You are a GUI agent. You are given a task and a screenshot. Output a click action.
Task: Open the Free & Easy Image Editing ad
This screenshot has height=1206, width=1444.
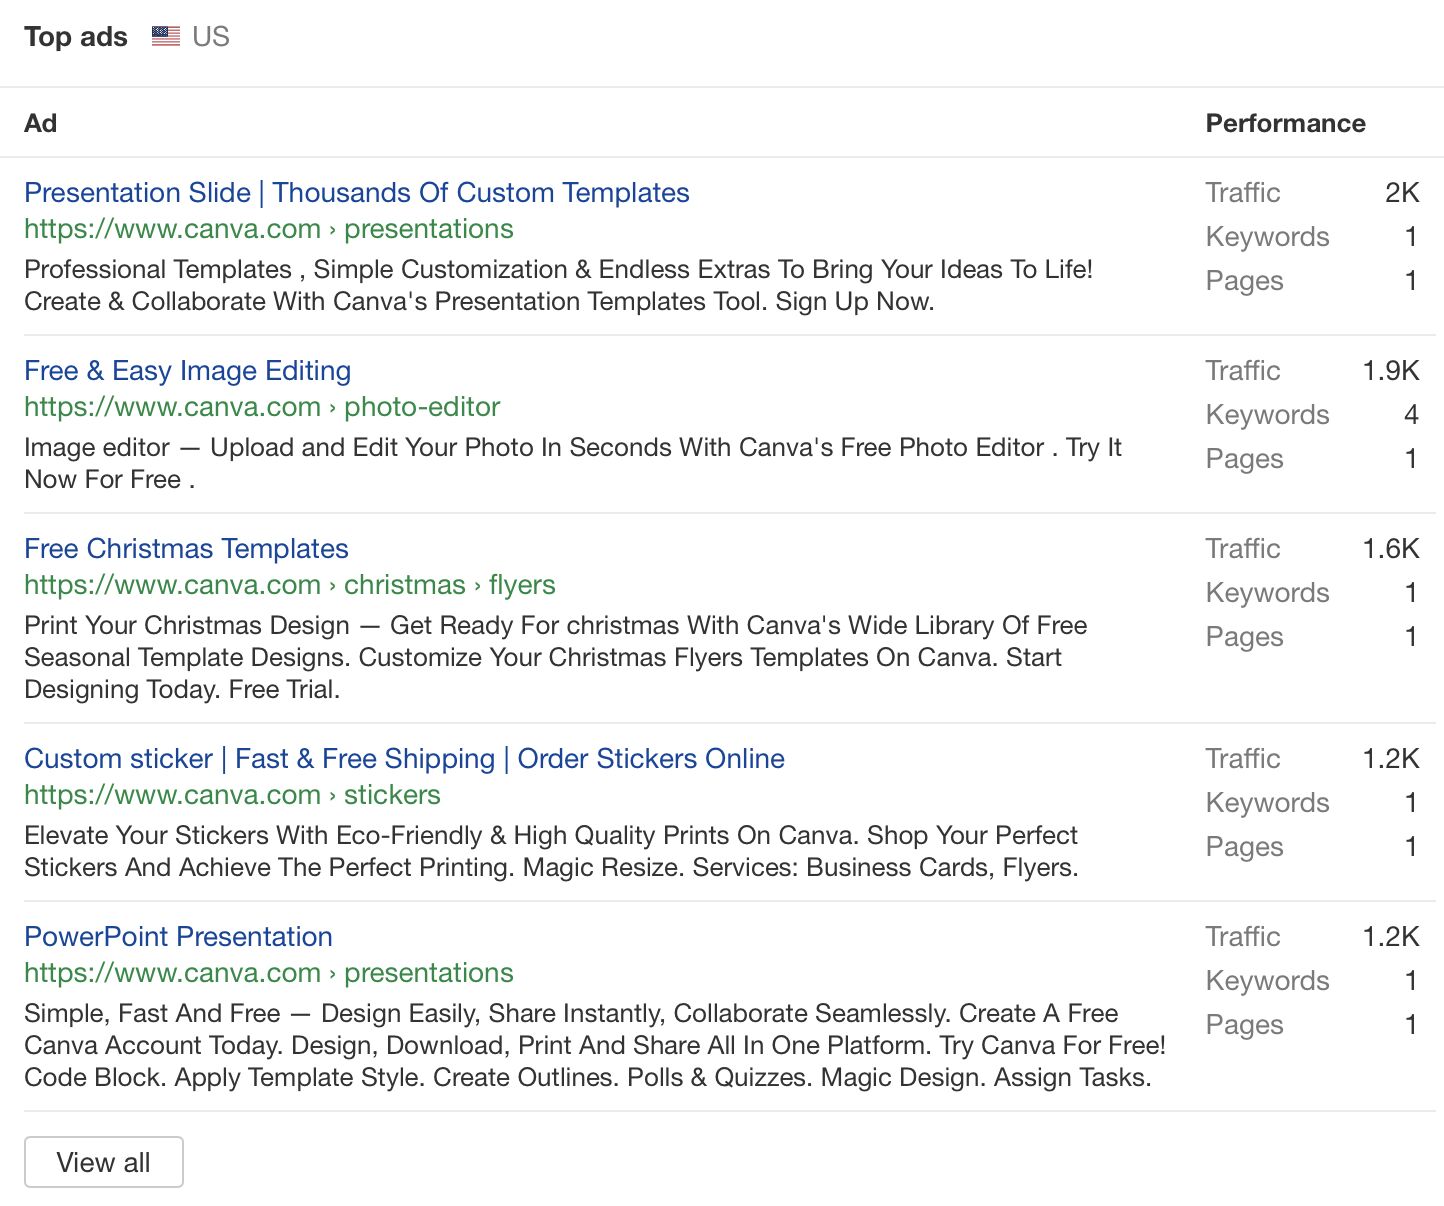click(187, 370)
